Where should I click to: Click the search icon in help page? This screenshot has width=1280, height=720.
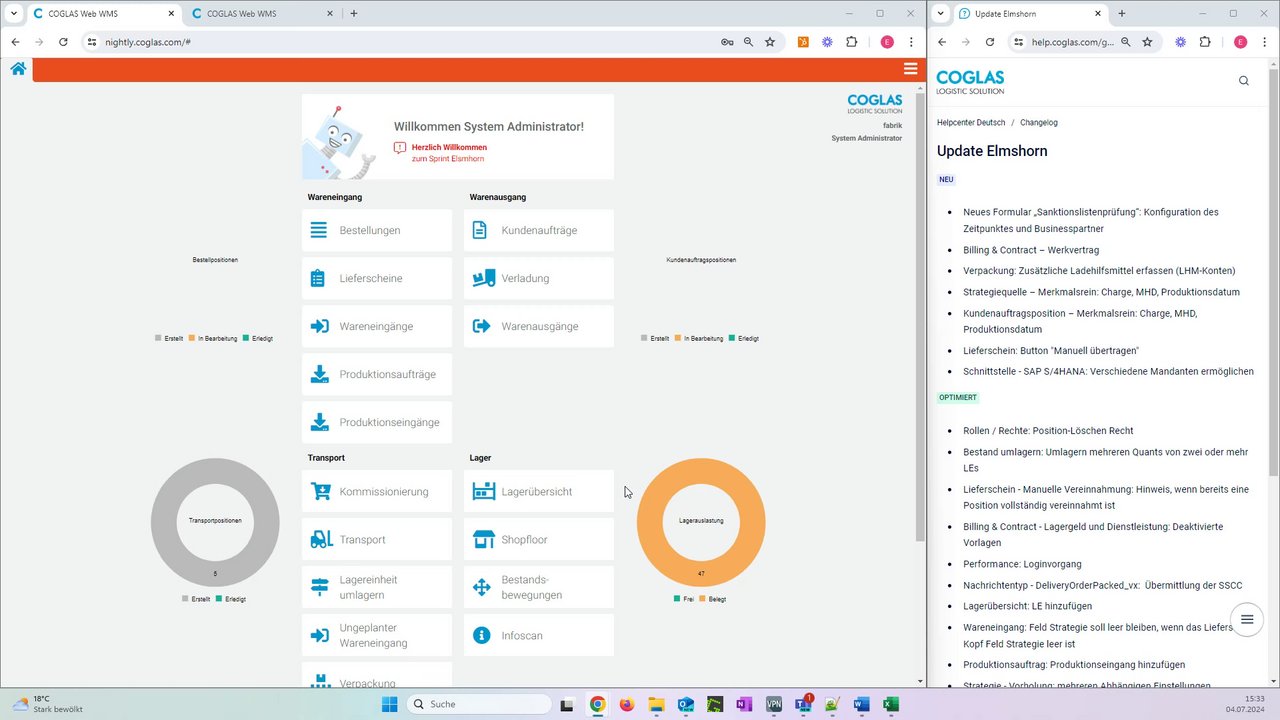click(1244, 81)
